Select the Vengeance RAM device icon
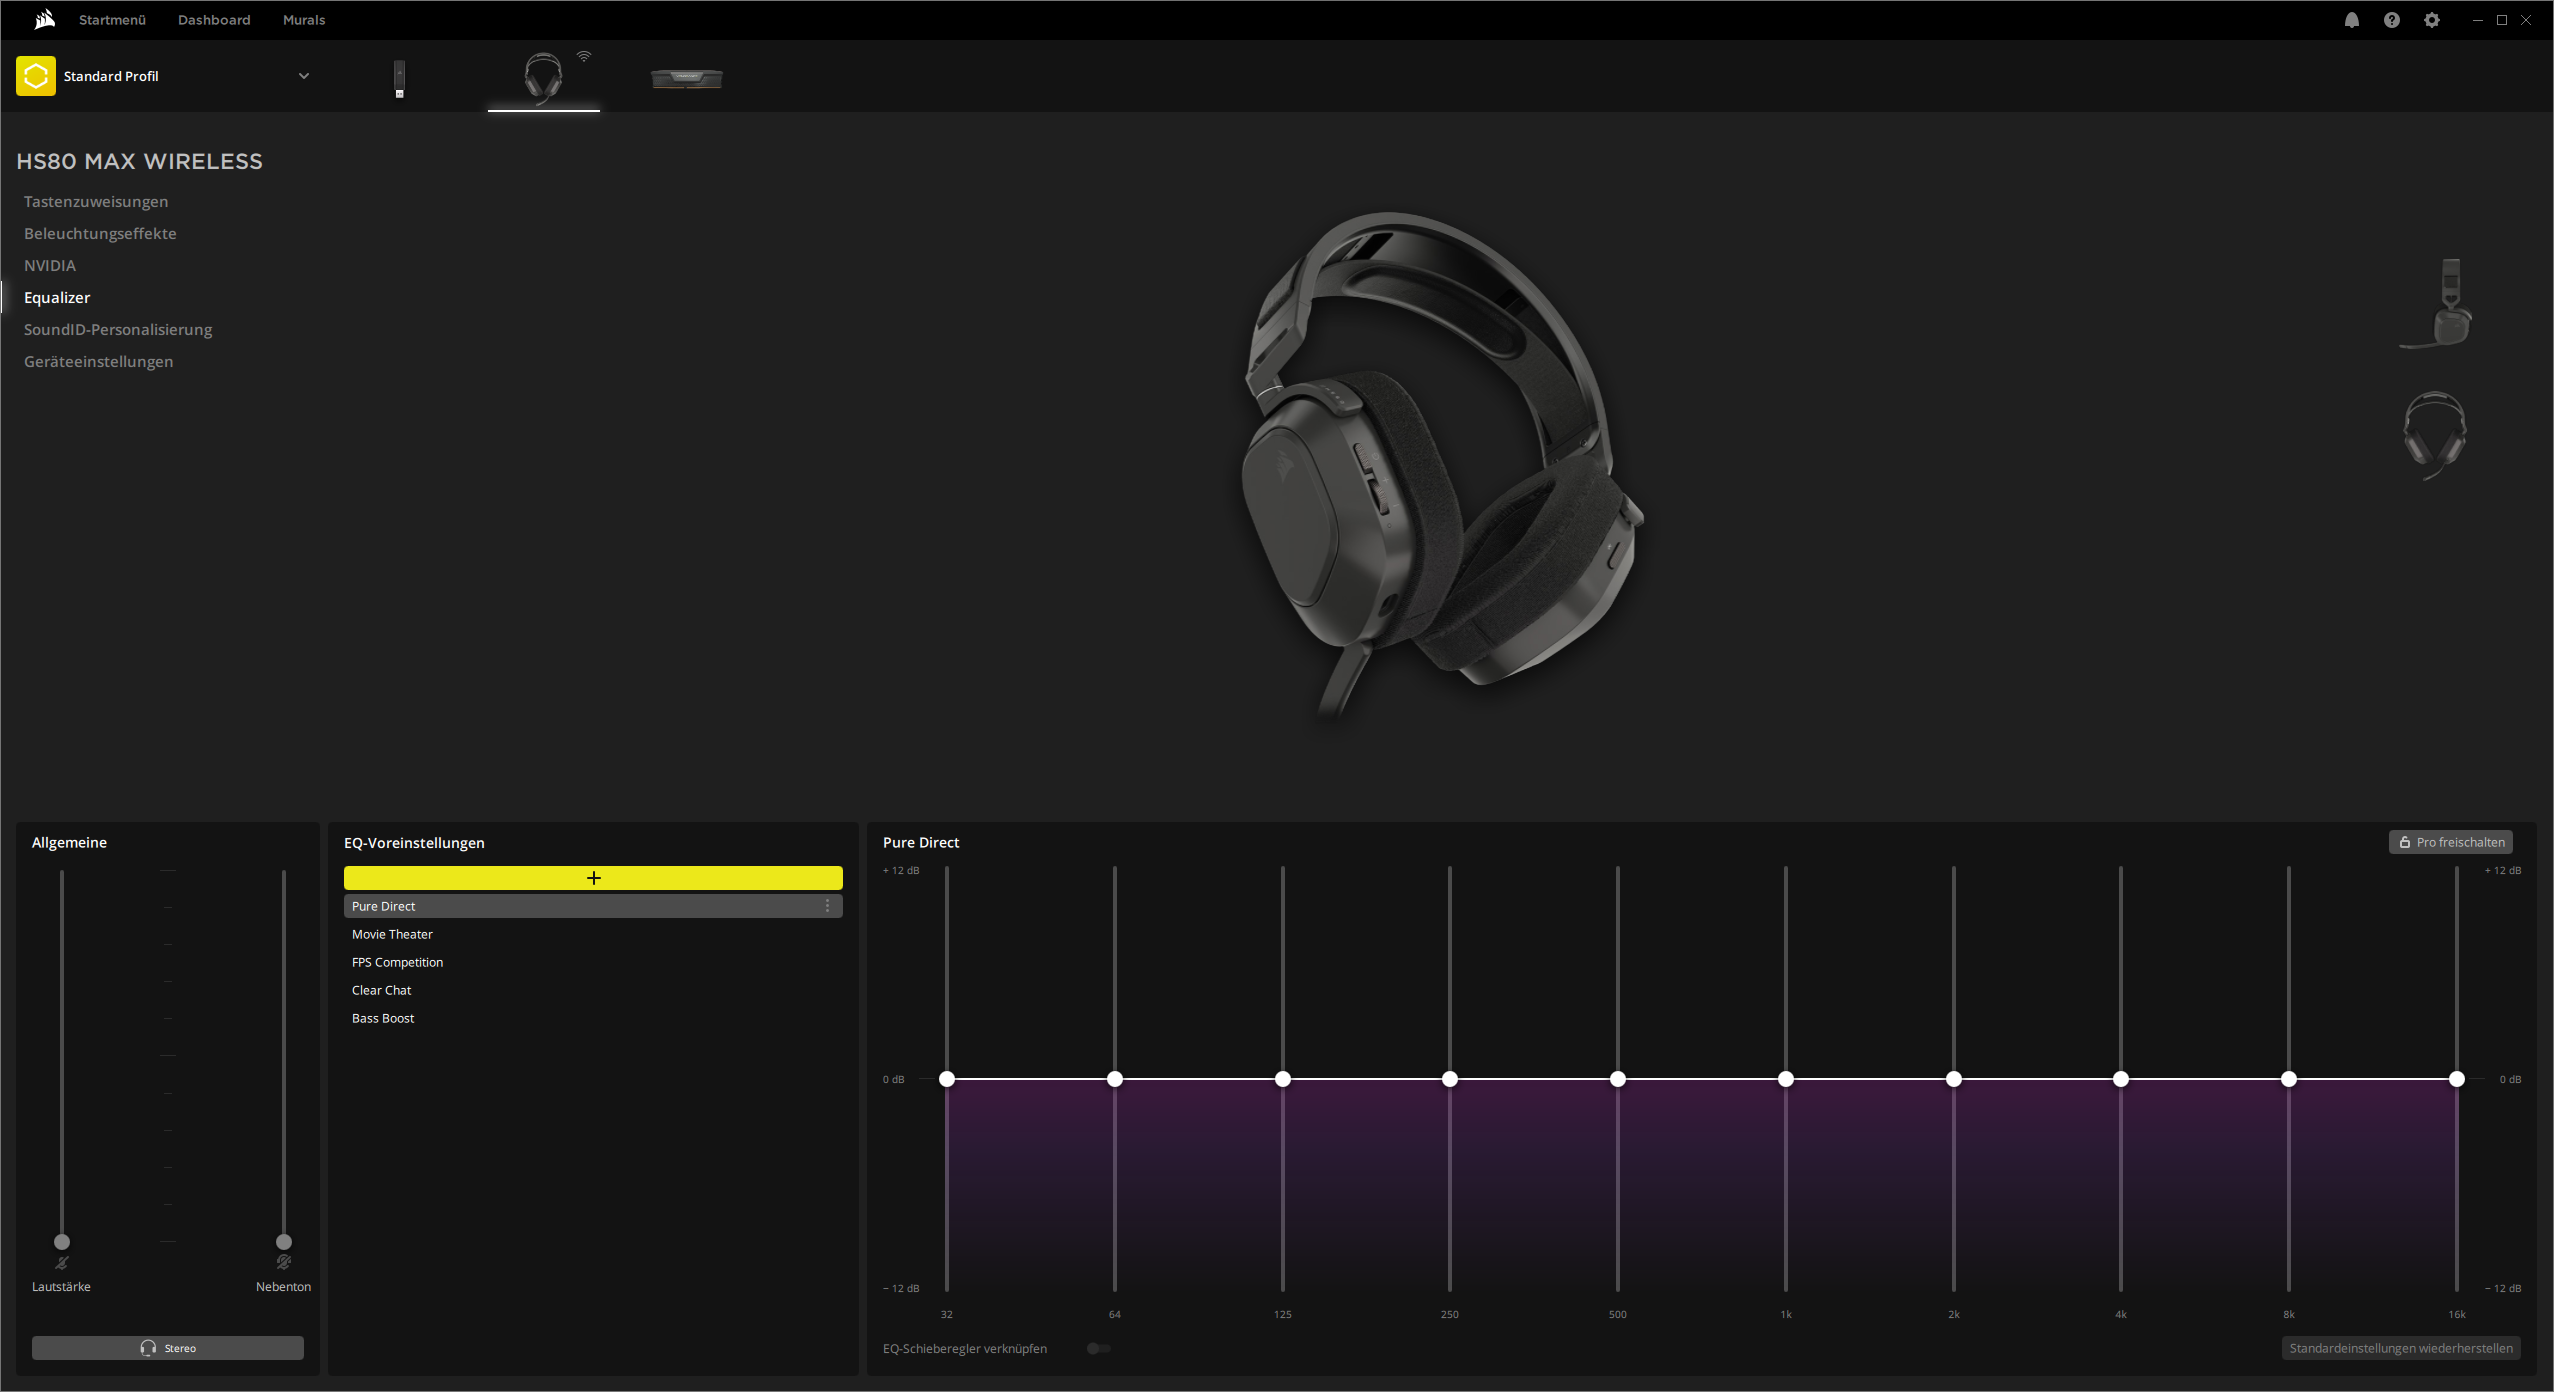Image resolution: width=2554 pixels, height=1392 pixels. [x=686, y=78]
